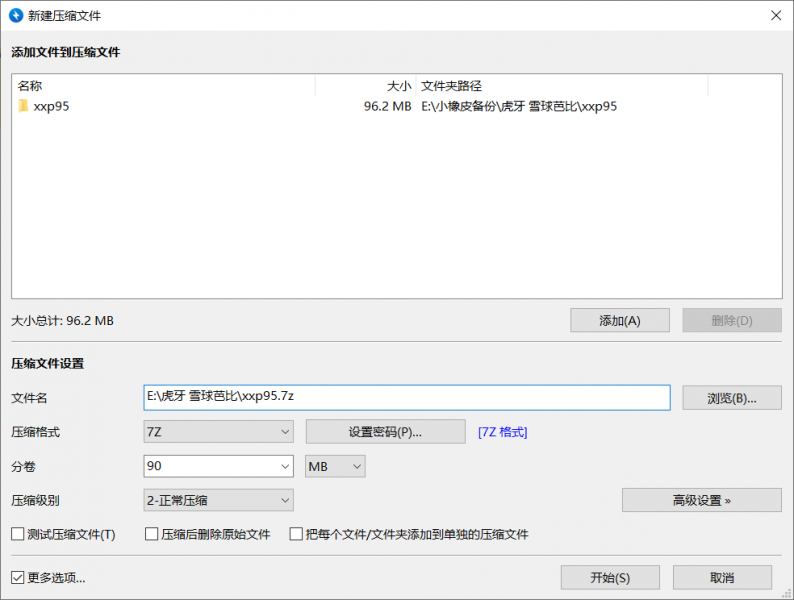Open 设置密码(P)... dialog
The height and width of the screenshot is (600, 794).
[385, 432]
